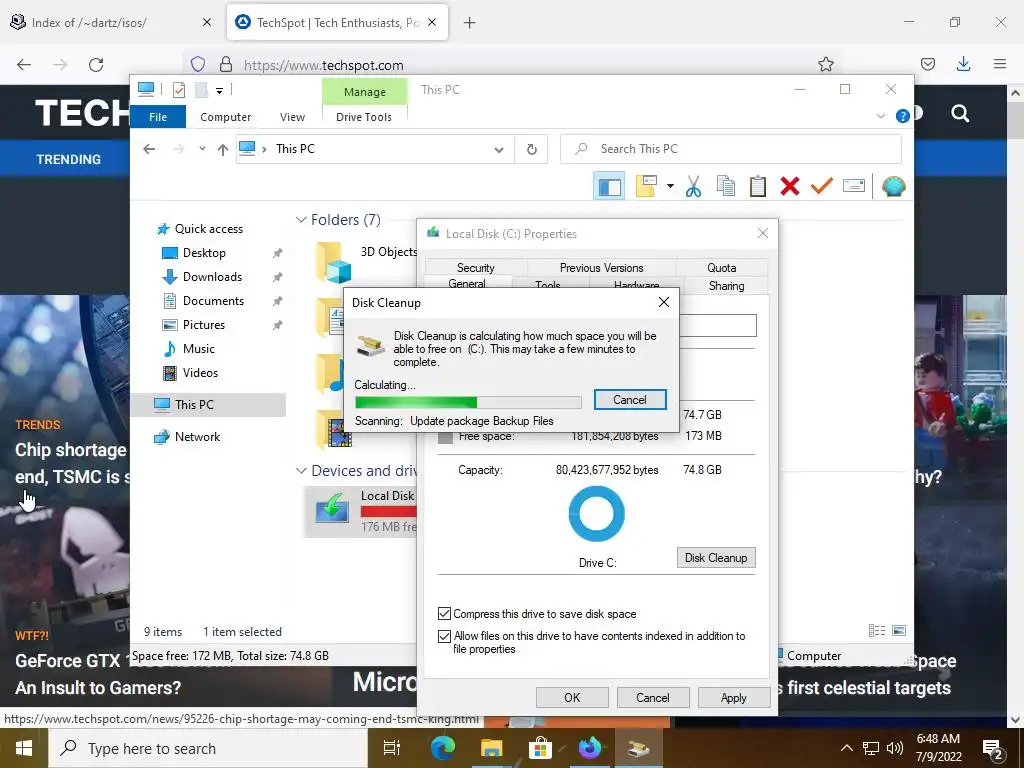Viewport: 1024px width, 768px height.
Task: Open new Firefox tab with plus button
Action: [x=470, y=23]
